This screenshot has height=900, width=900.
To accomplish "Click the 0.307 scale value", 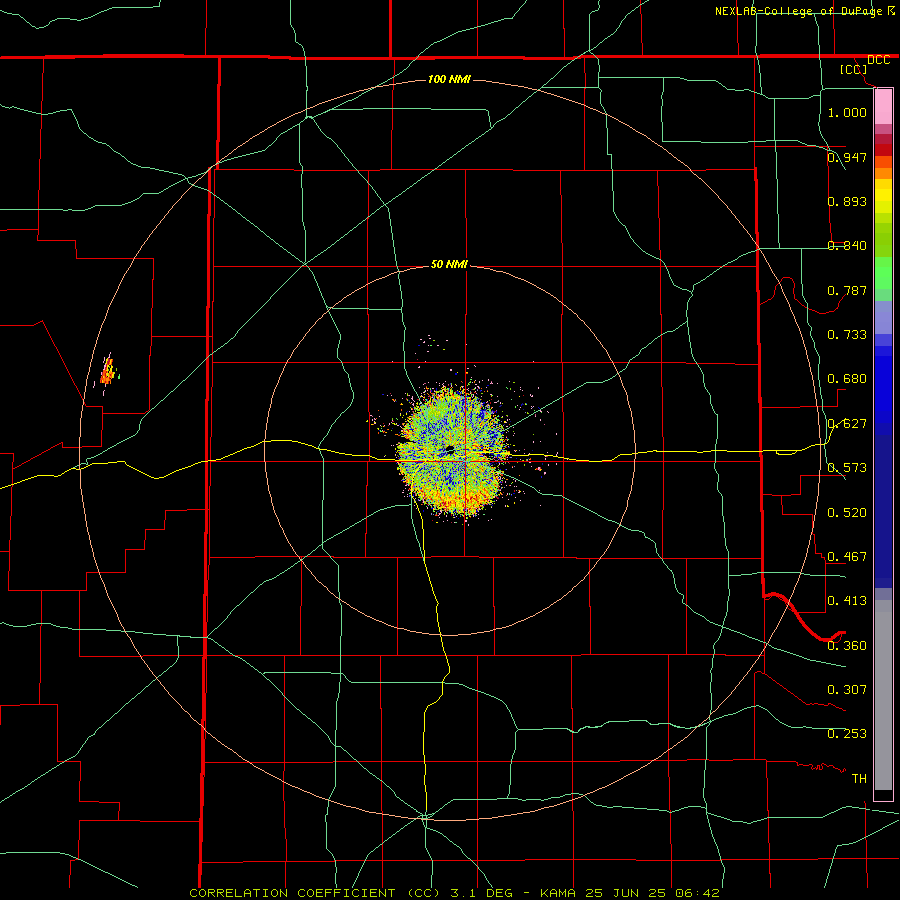I will click(x=847, y=689).
